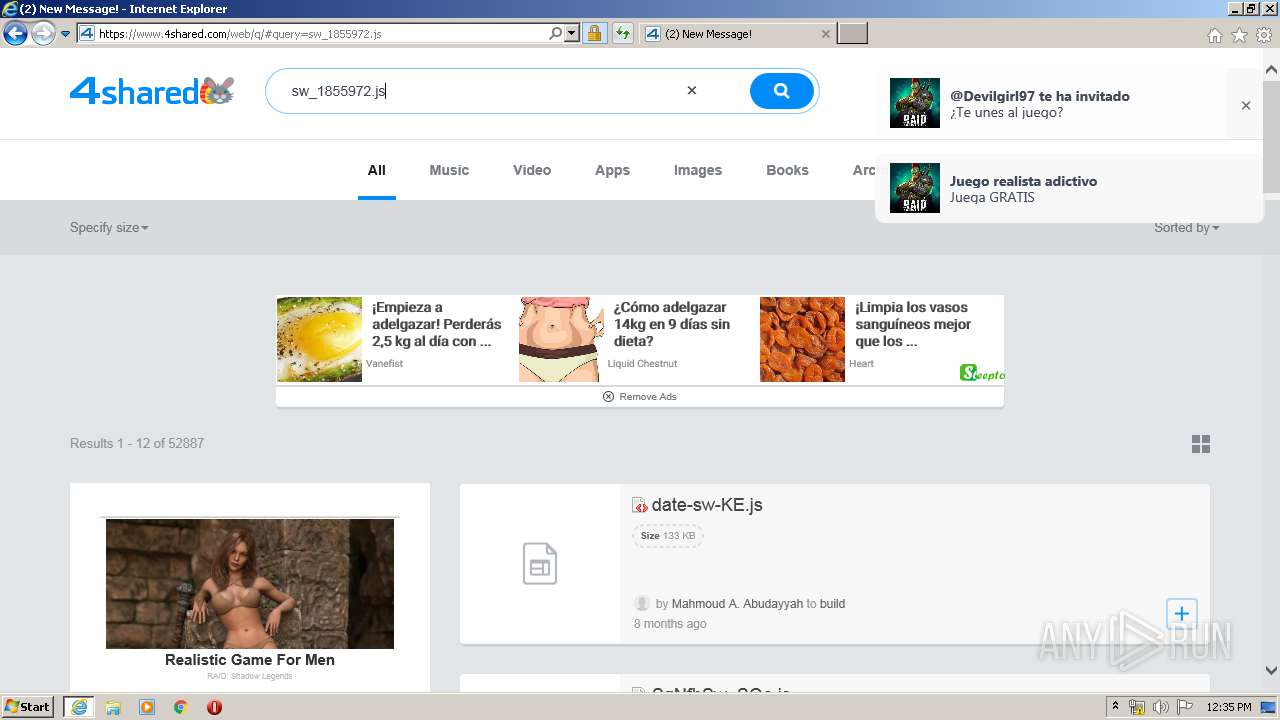
Task: Open Chrome from the taskbar
Action: click(x=180, y=707)
